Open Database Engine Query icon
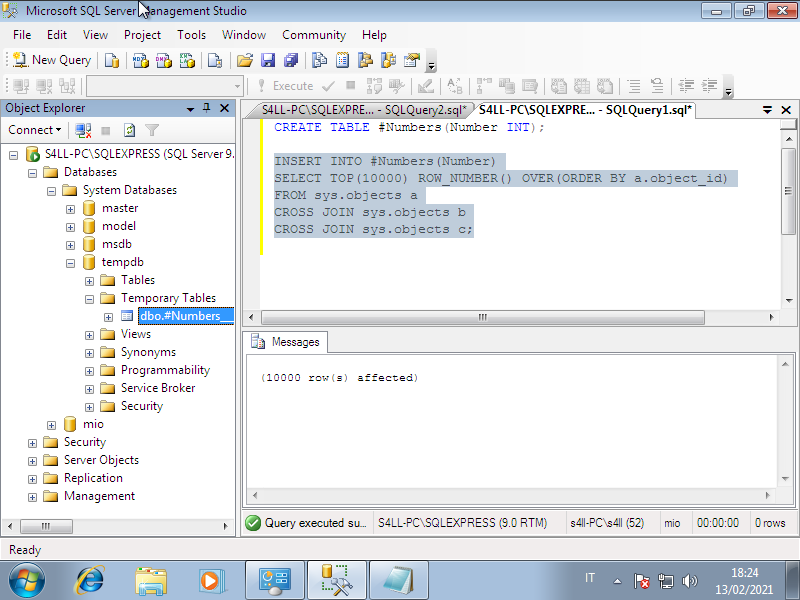 pos(112,60)
